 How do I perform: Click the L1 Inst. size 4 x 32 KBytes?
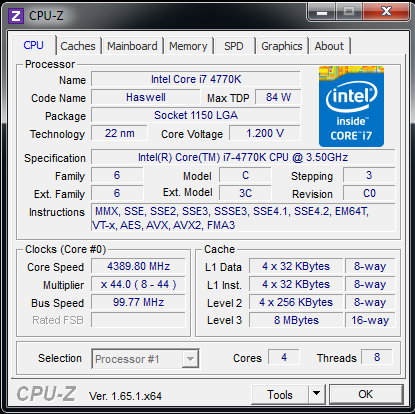point(296,284)
